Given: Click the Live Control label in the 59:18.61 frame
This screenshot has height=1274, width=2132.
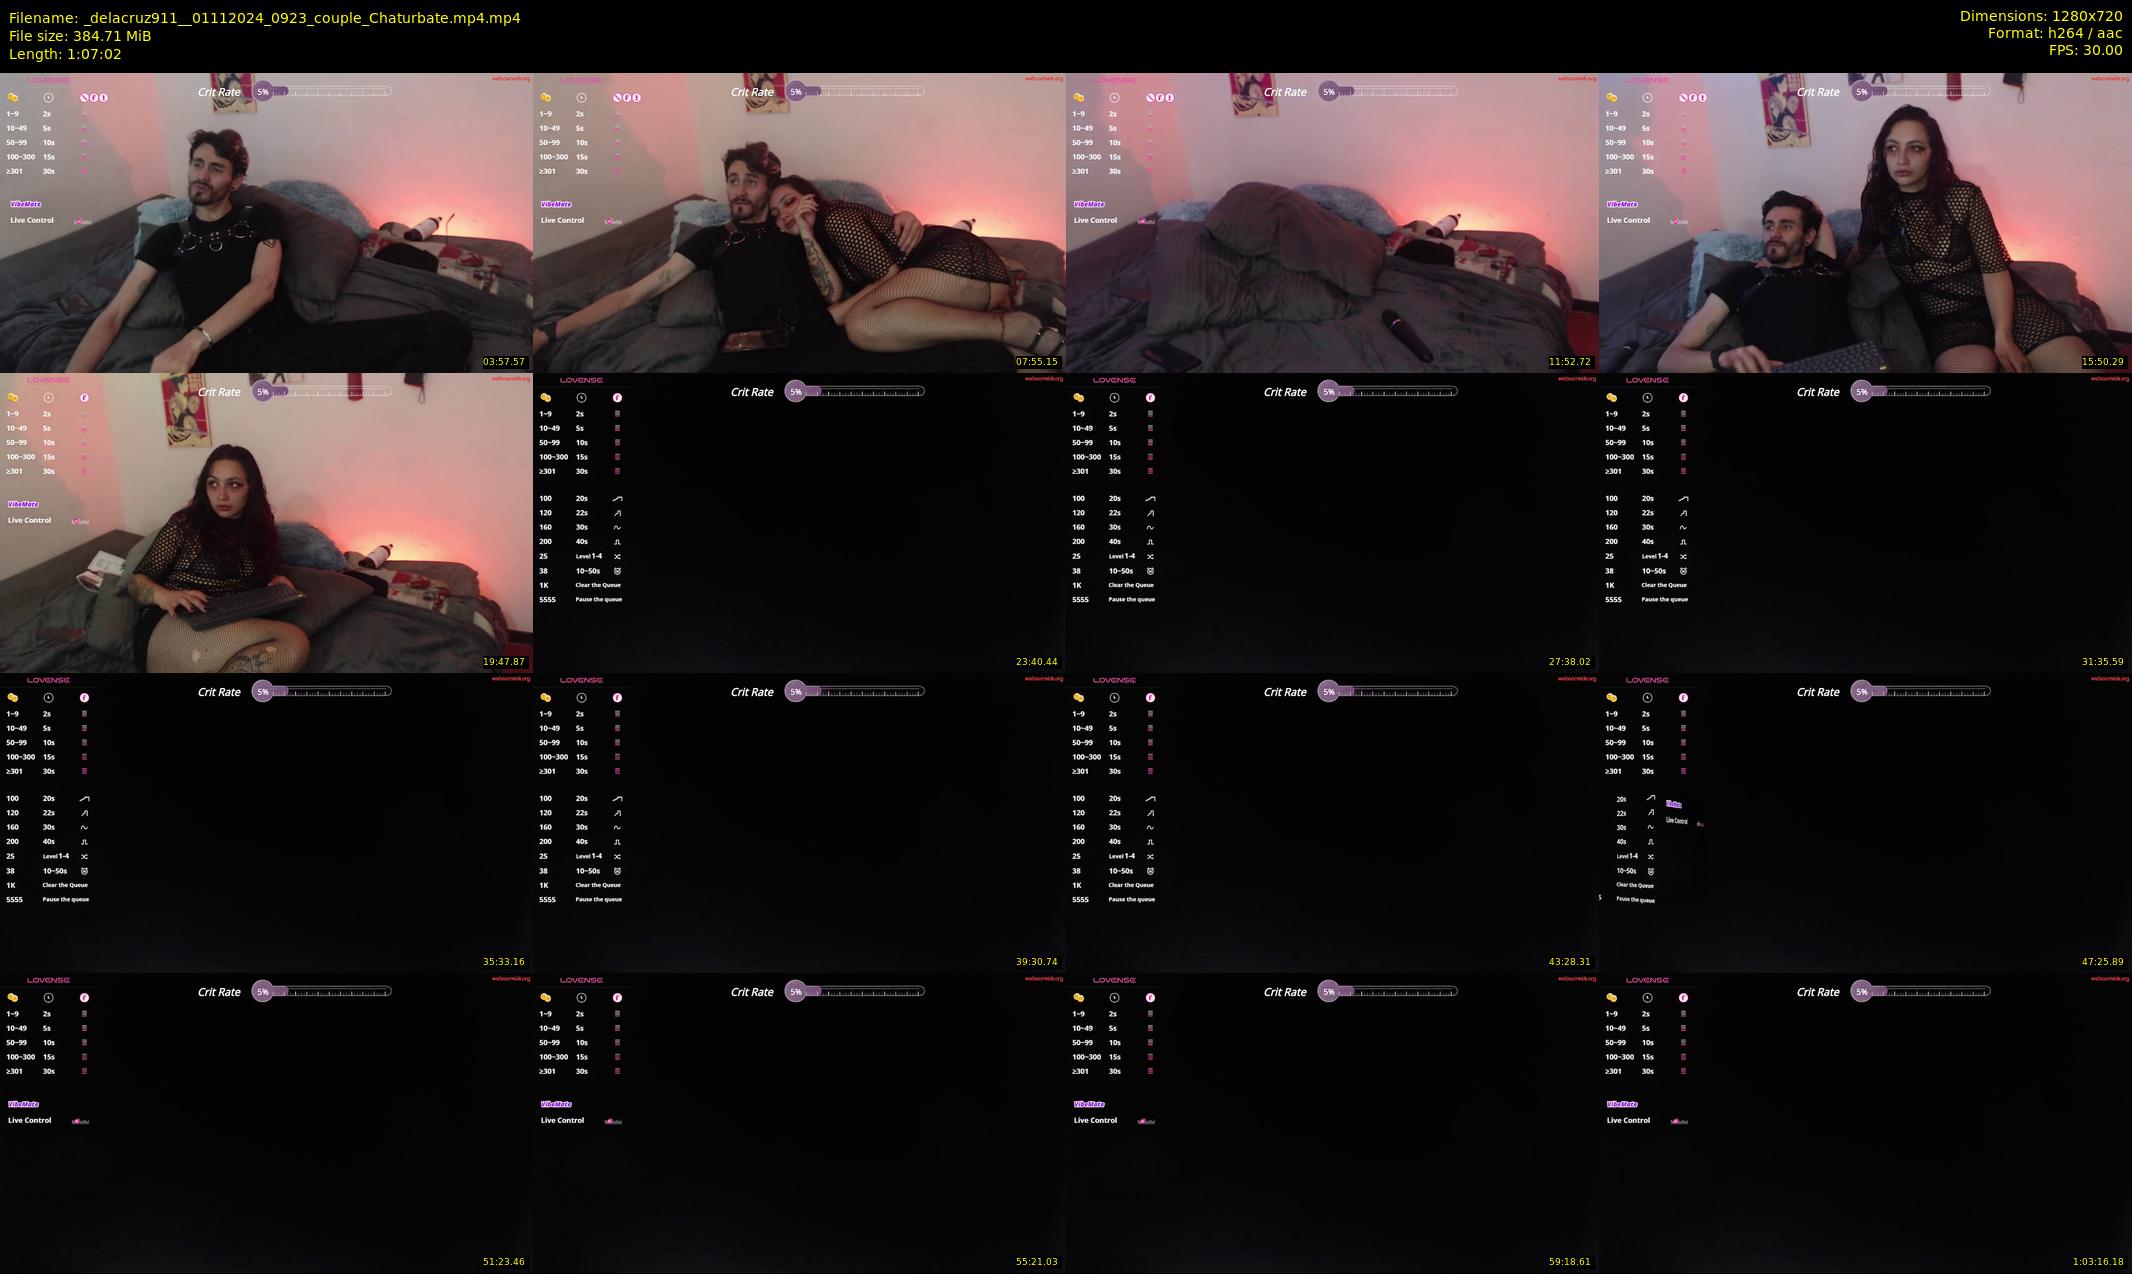Looking at the screenshot, I should [1095, 1120].
